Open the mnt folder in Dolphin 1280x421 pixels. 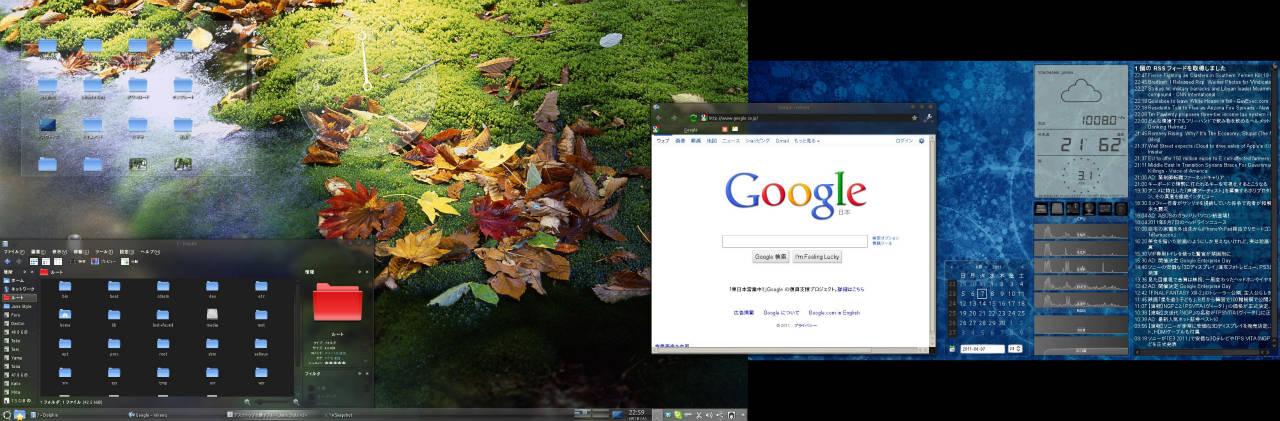click(261, 318)
